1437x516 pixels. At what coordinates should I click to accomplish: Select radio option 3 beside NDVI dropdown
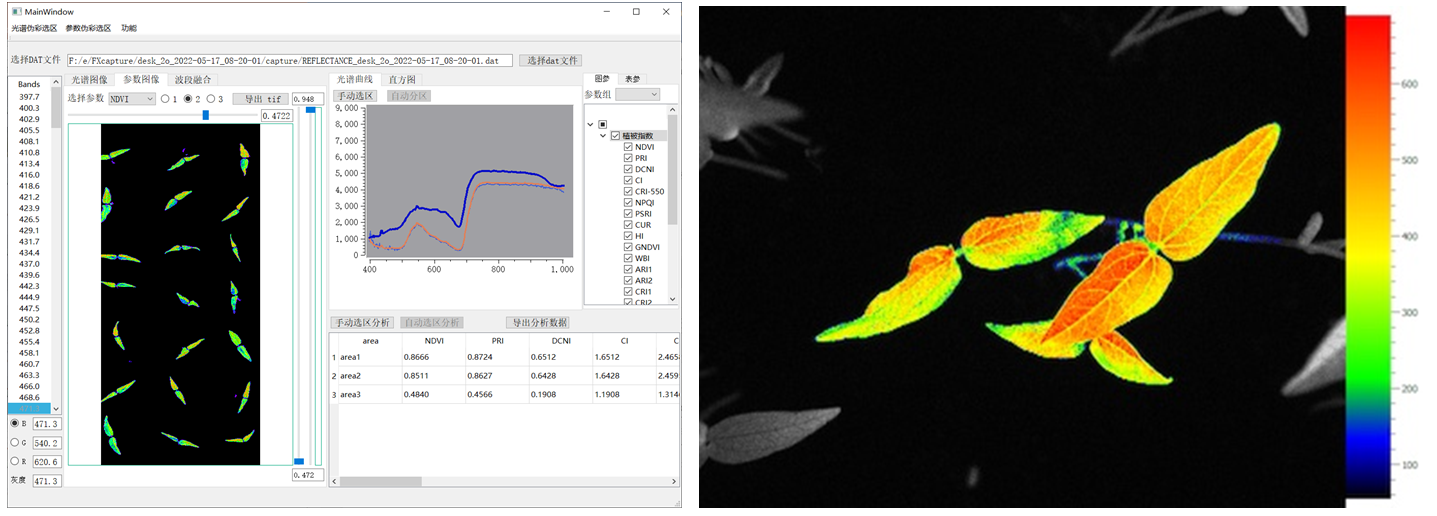point(211,99)
